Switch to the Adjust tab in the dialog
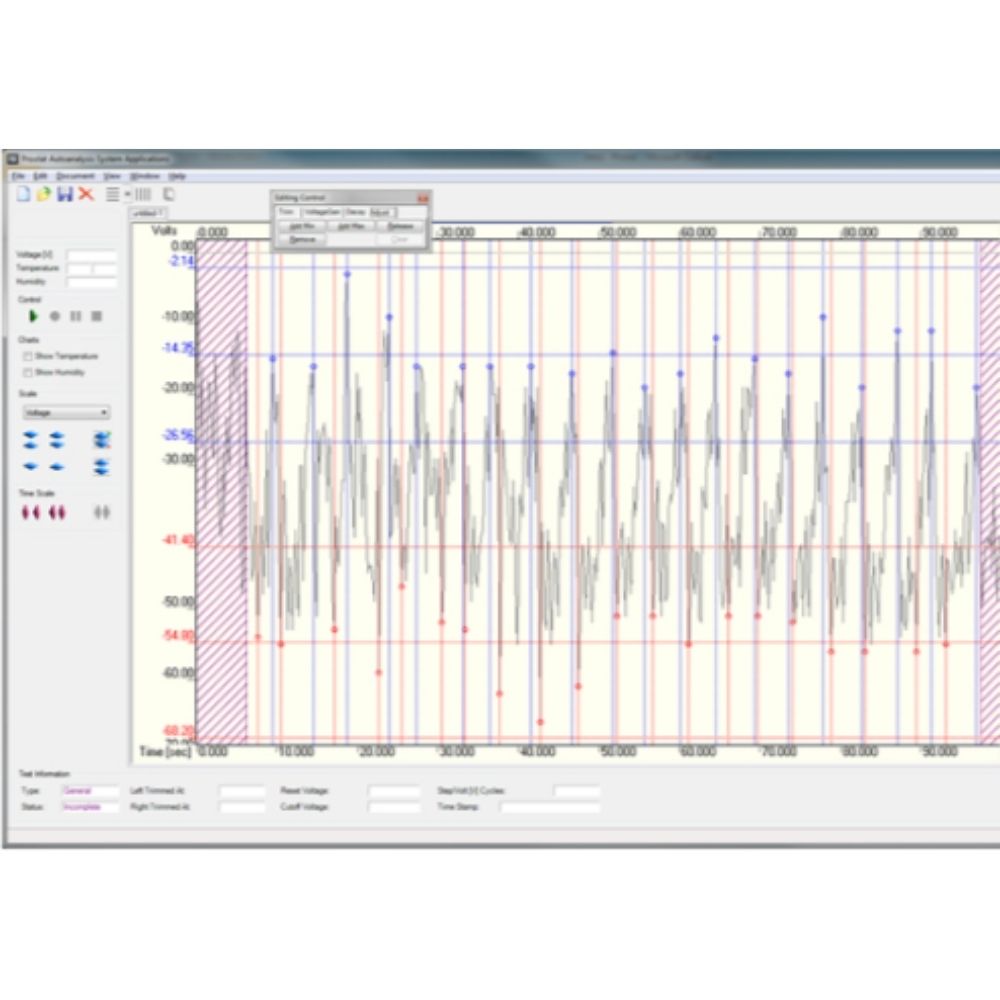This screenshot has height=1000, width=1000. pos(381,212)
